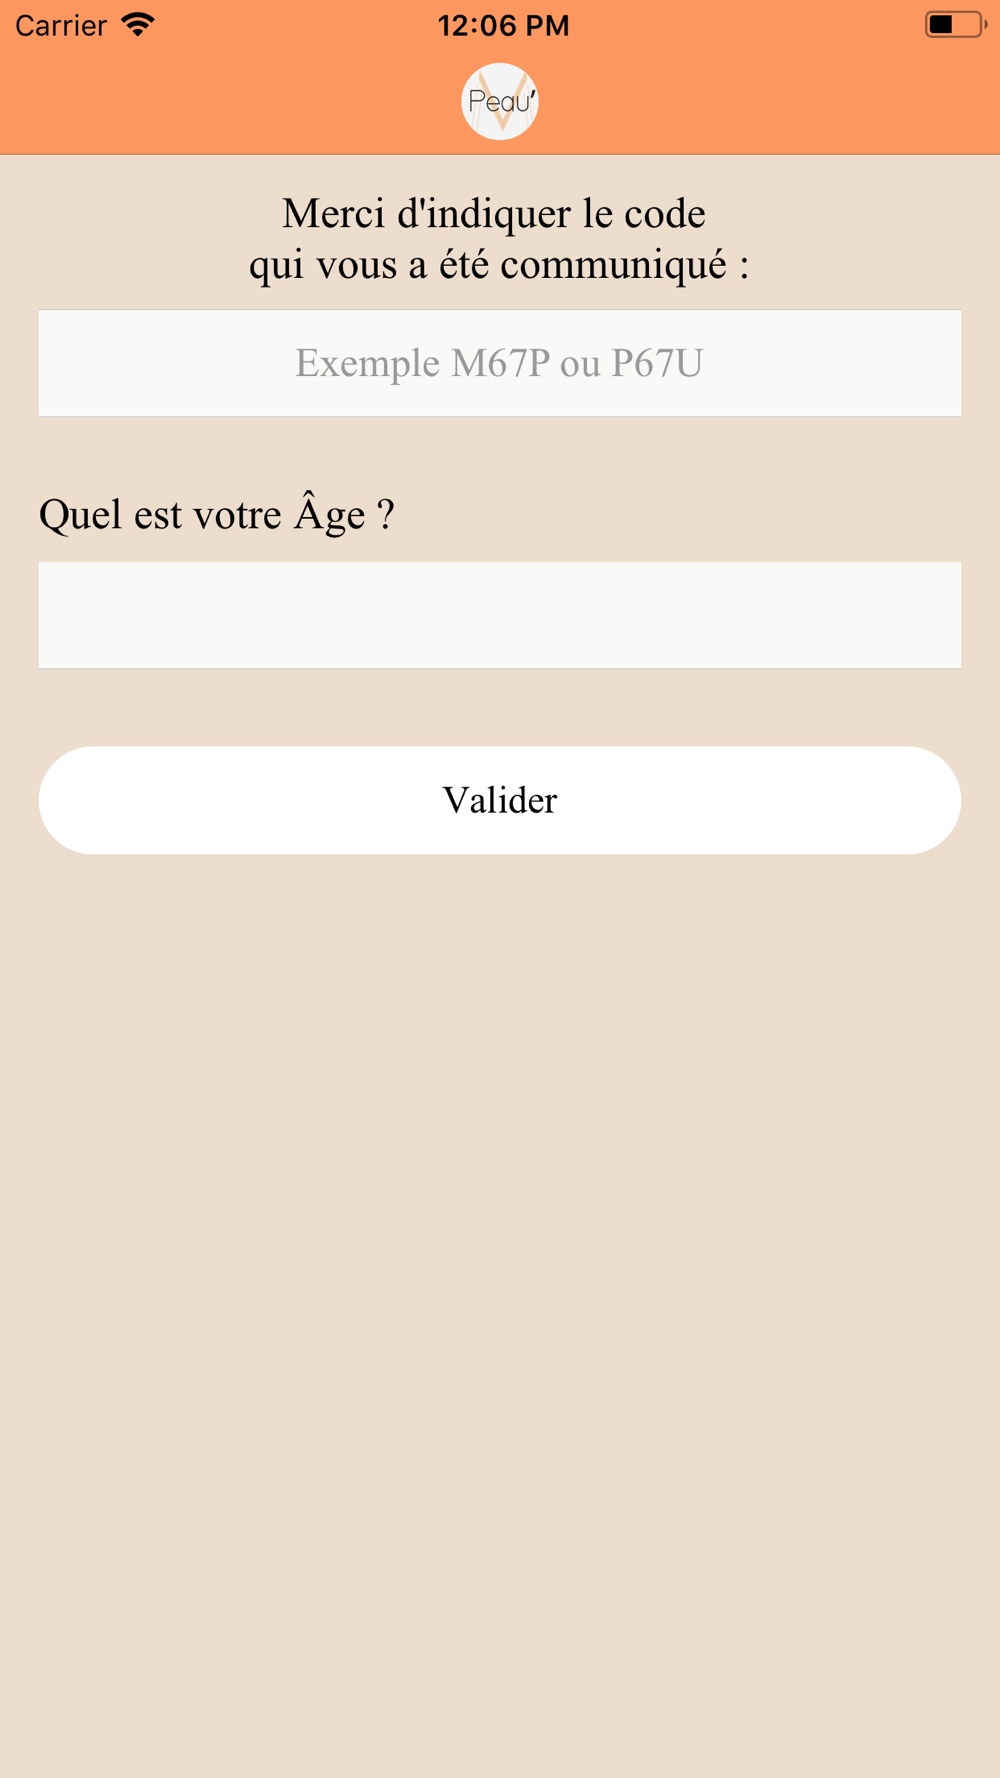The width and height of the screenshot is (1000, 1778).
Task: Focus the access code input field
Action: (500, 363)
